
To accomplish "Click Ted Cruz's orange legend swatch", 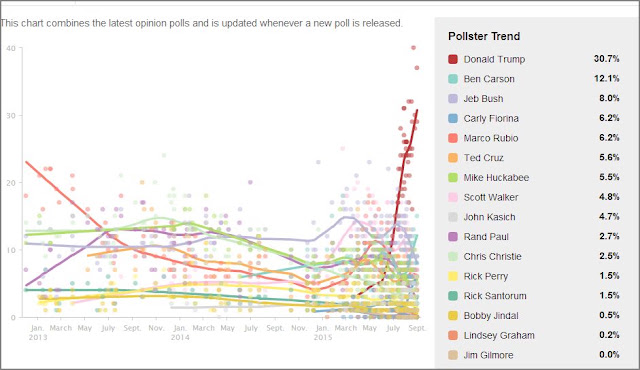I will coord(453,158).
